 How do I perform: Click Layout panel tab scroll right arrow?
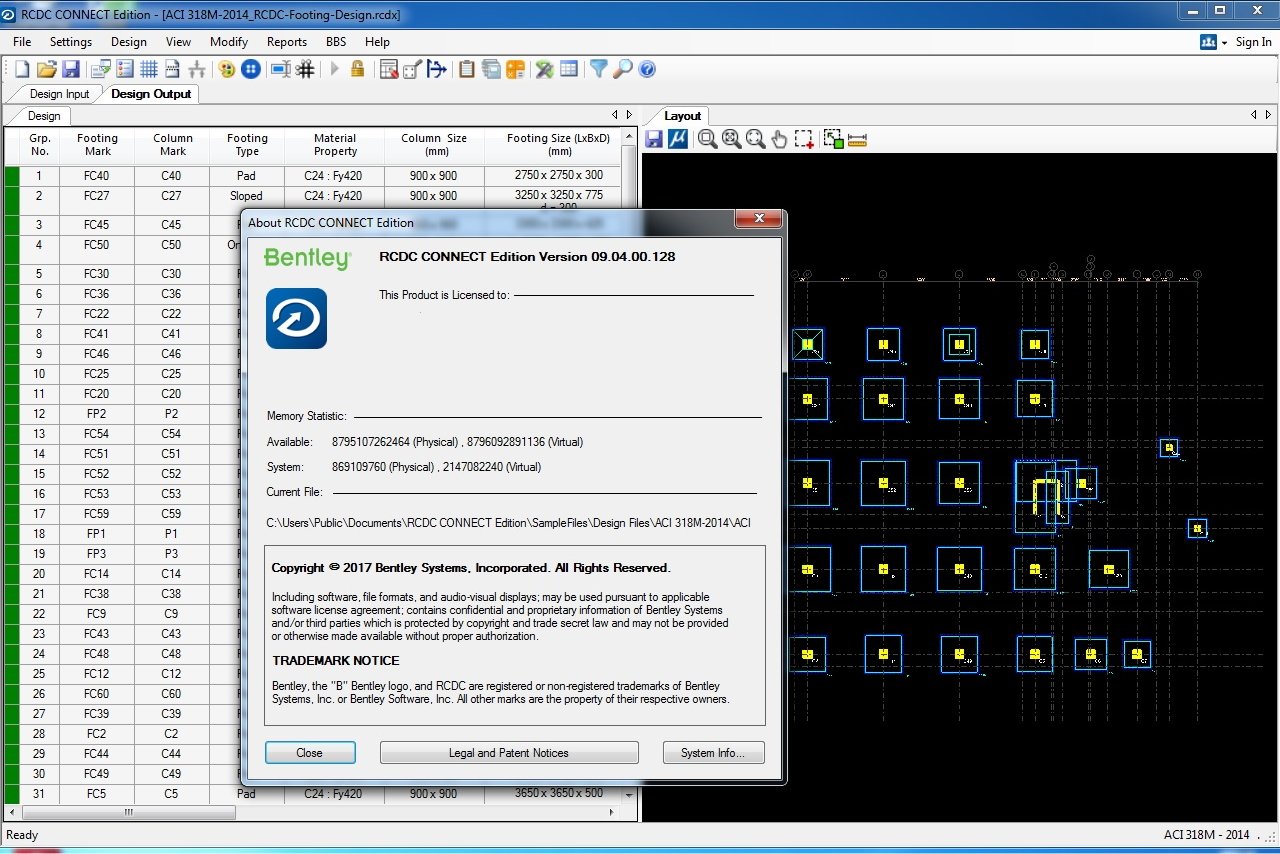pos(1268,115)
